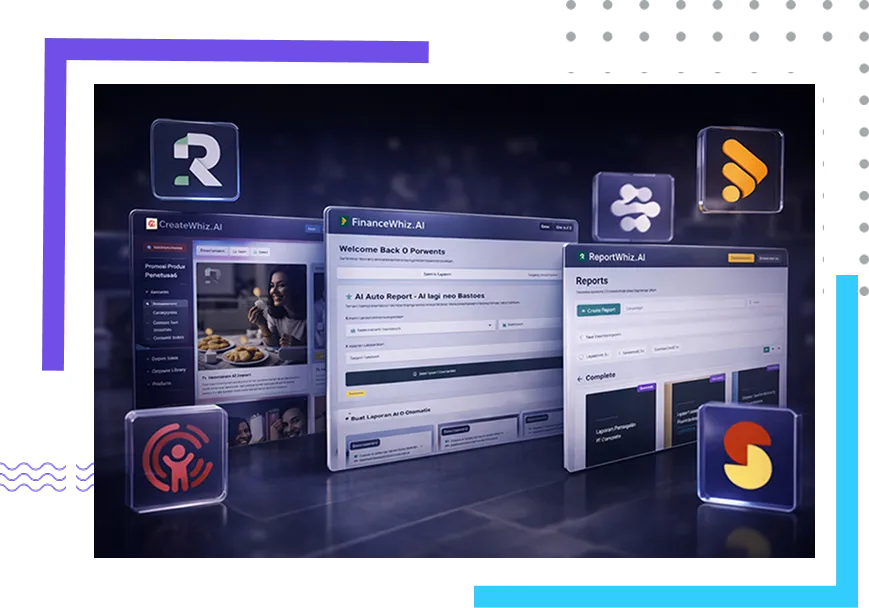Viewport: 869px width, 608px height.
Task: Click the green grid view icon in ReportWhiz
Action: pyautogui.click(x=766, y=349)
